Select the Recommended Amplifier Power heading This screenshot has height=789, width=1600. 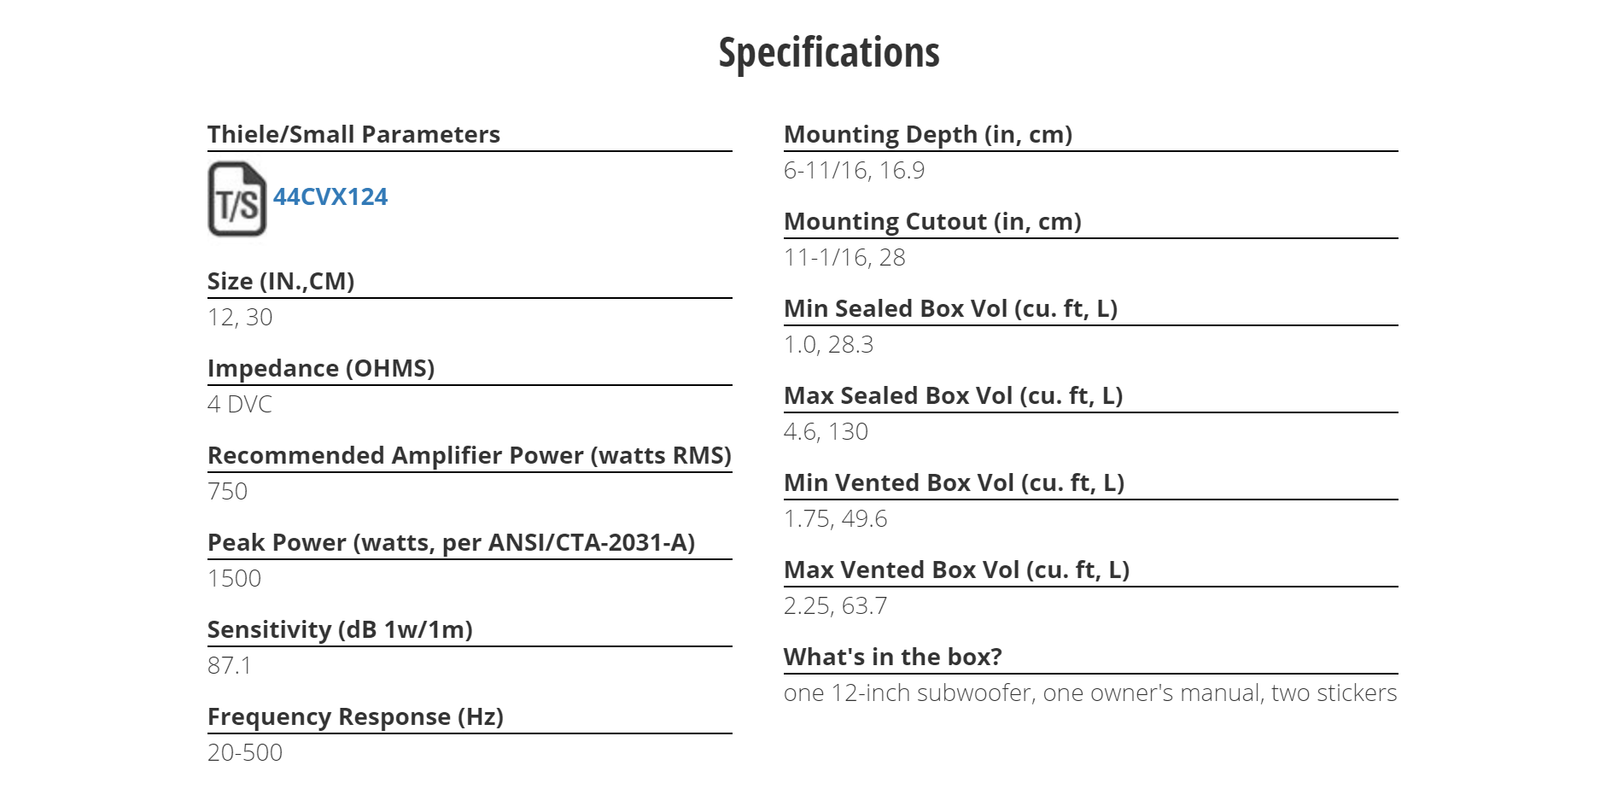[x=469, y=455]
